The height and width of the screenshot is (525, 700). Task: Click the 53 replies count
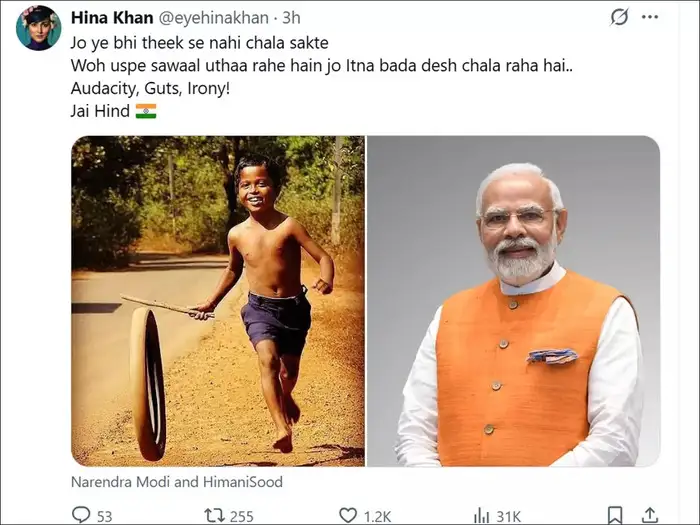click(104, 516)
